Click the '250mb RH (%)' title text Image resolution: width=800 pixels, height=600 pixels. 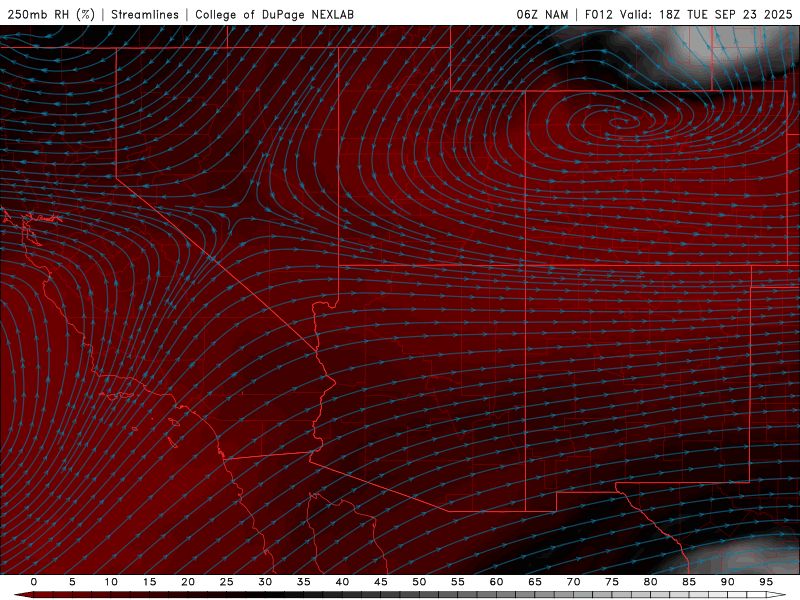(x=51, y=14)
